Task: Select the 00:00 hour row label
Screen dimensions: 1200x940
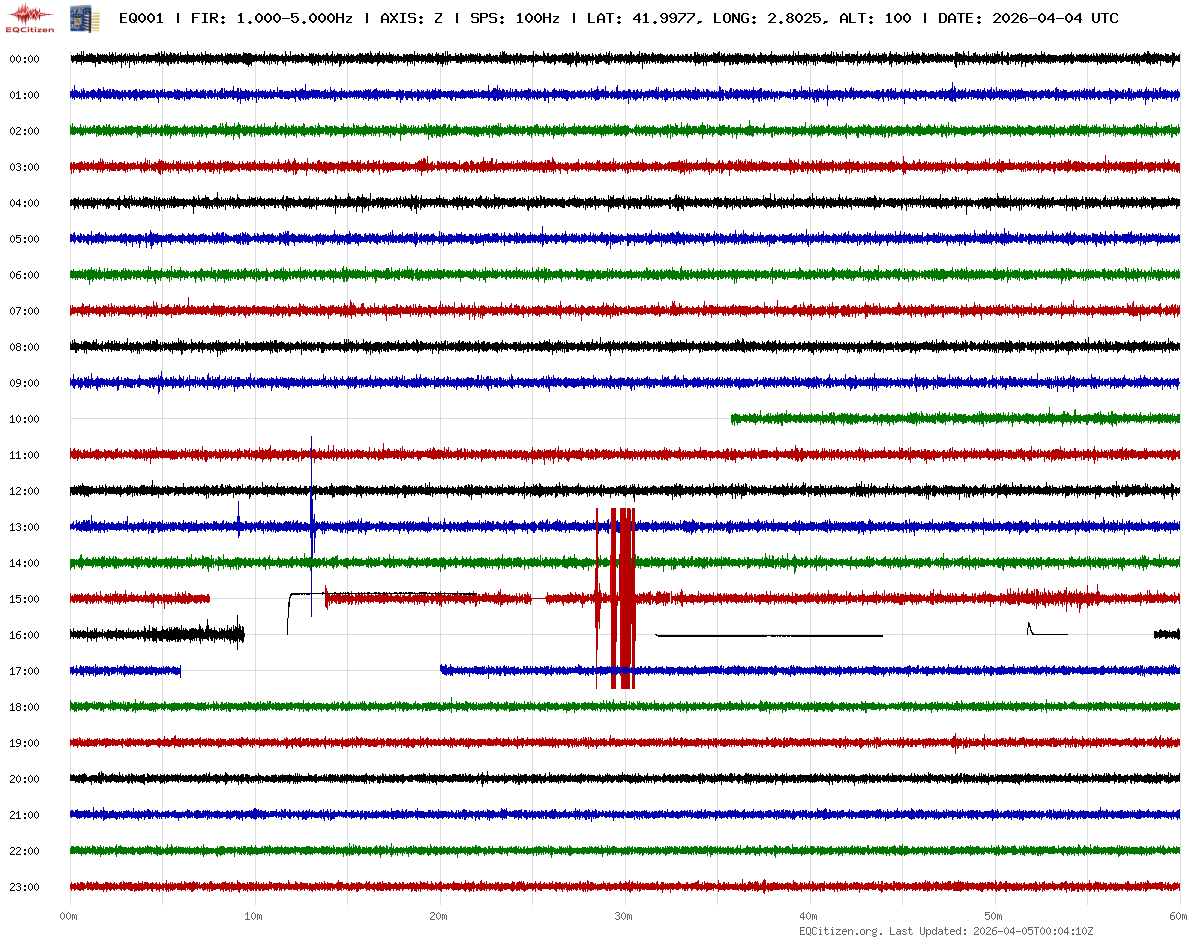Action: (x=24, y=59)
